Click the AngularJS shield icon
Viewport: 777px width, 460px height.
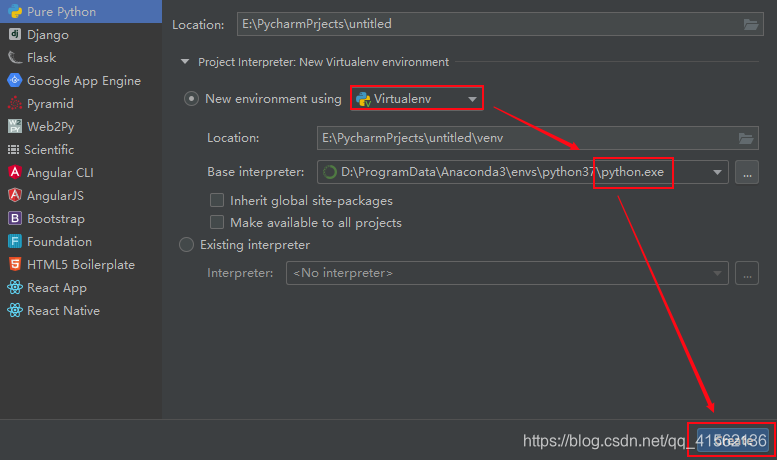click(x=15, y=195)
